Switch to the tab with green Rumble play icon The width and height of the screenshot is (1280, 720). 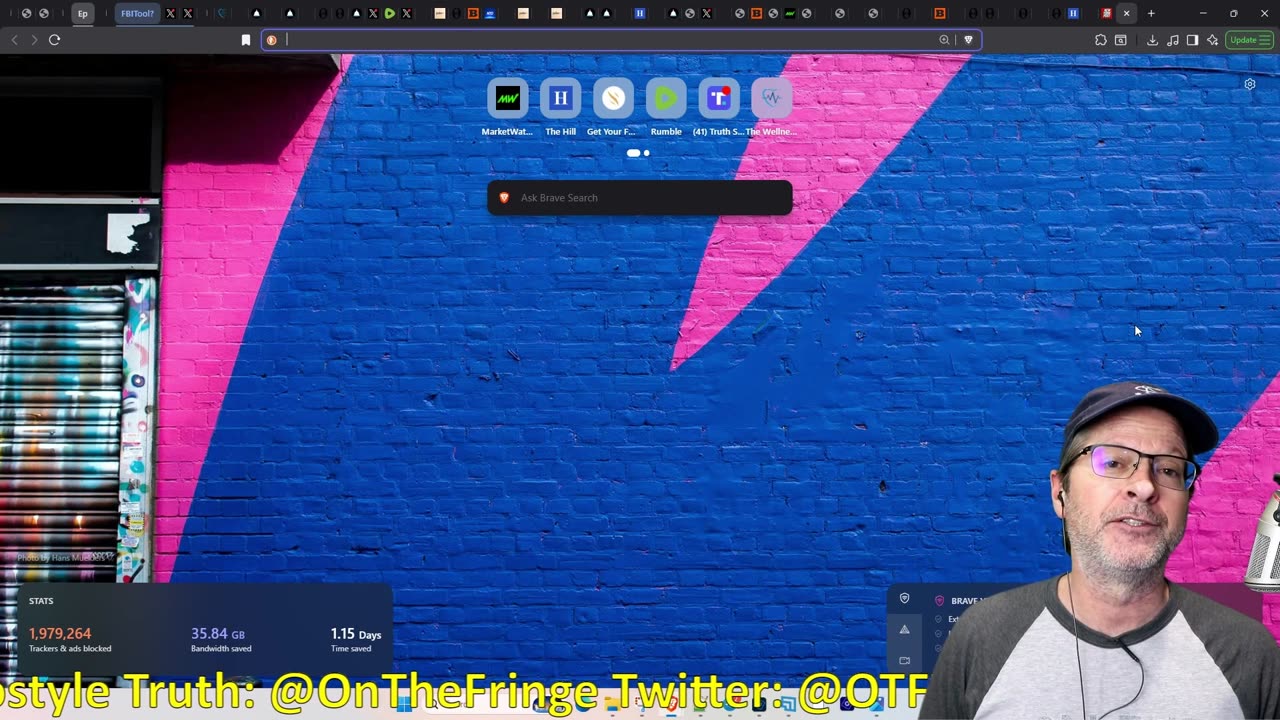click(389, 13)
